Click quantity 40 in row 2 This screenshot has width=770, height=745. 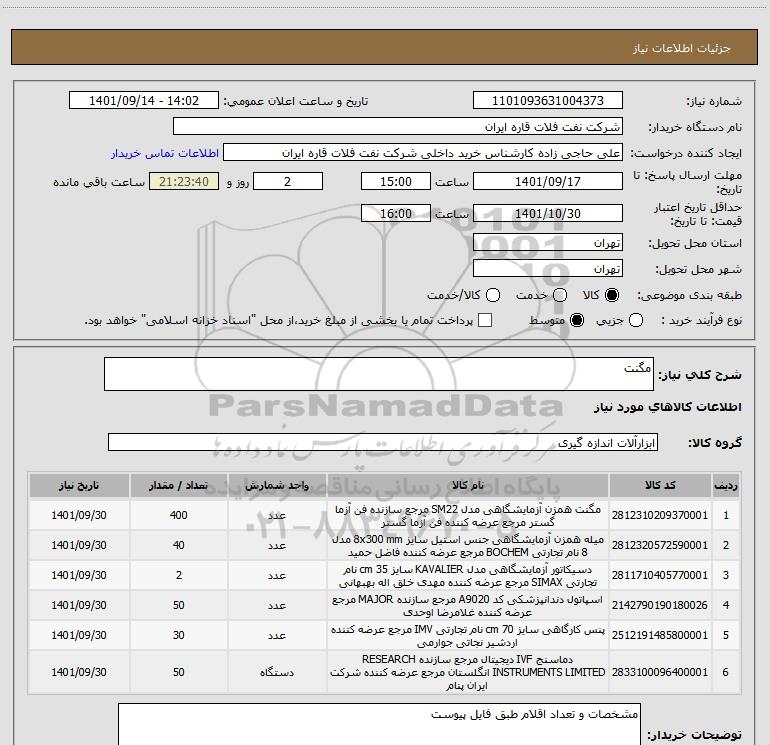179,545
